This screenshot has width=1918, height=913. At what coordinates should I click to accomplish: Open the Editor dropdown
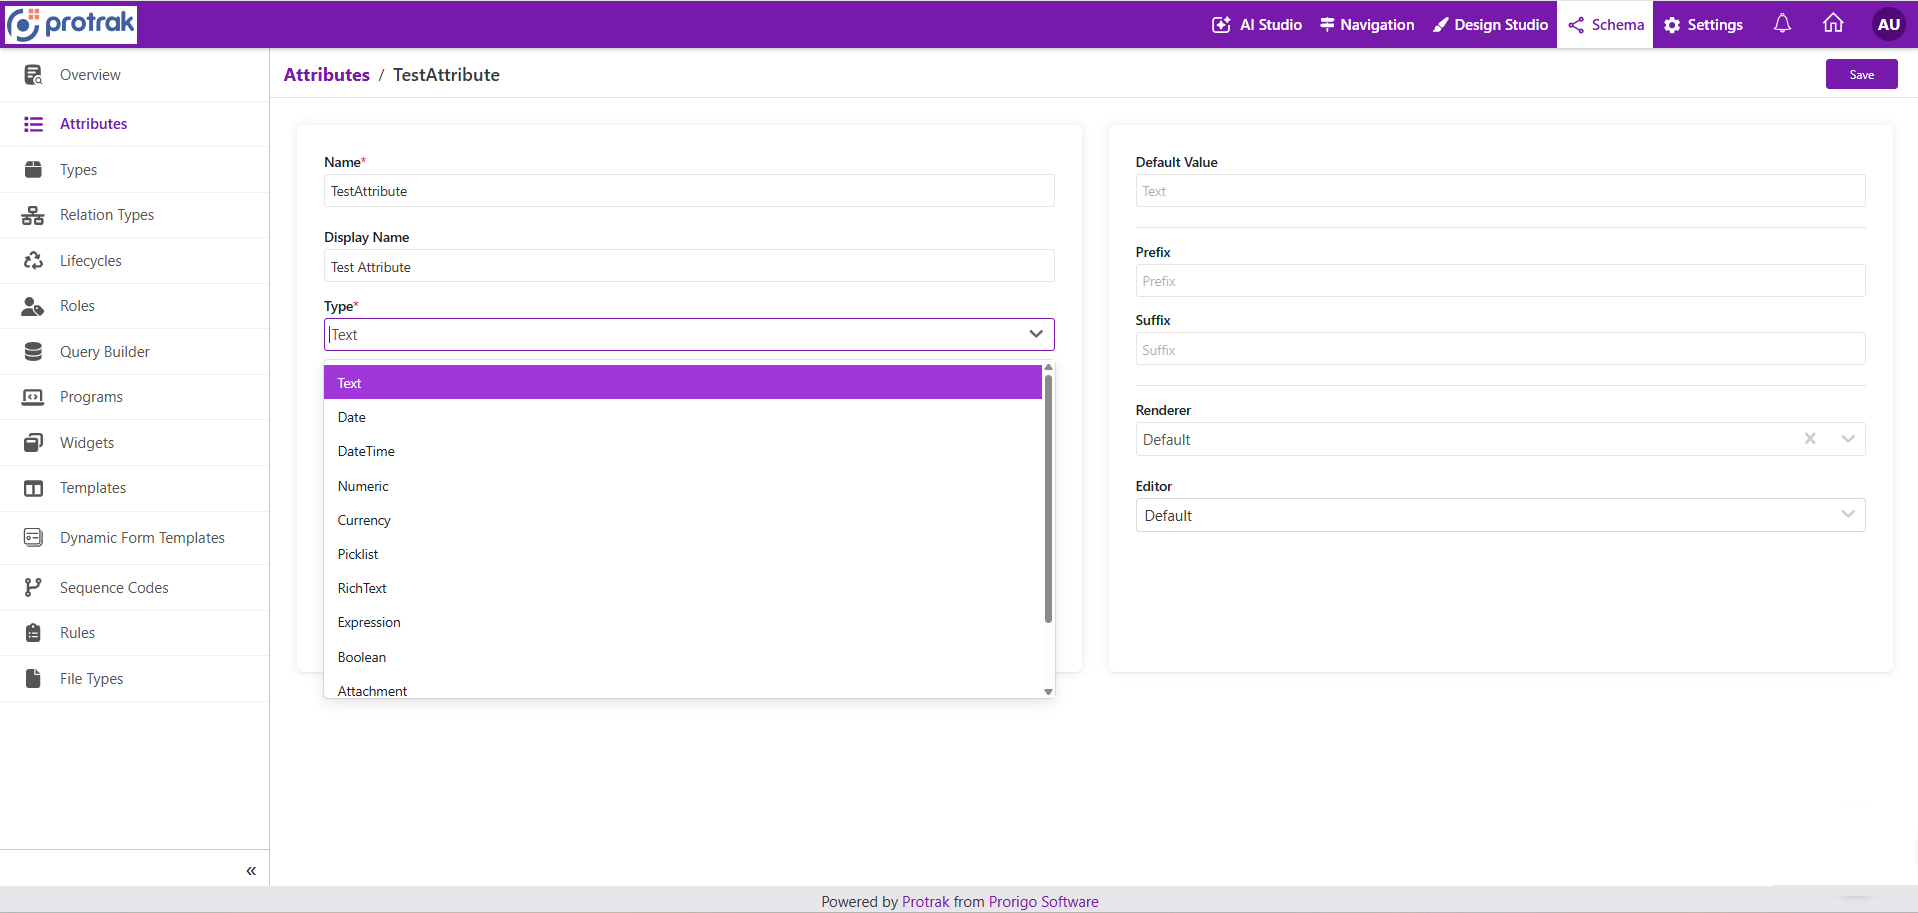pos(1500,515)
